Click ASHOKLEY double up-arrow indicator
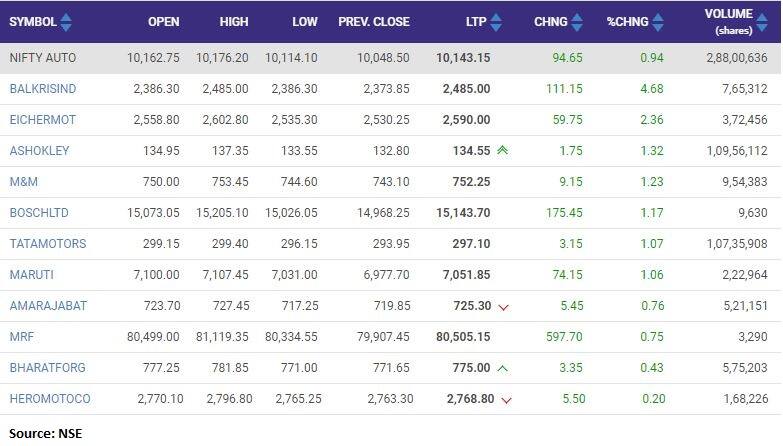 tap(502, 150)
